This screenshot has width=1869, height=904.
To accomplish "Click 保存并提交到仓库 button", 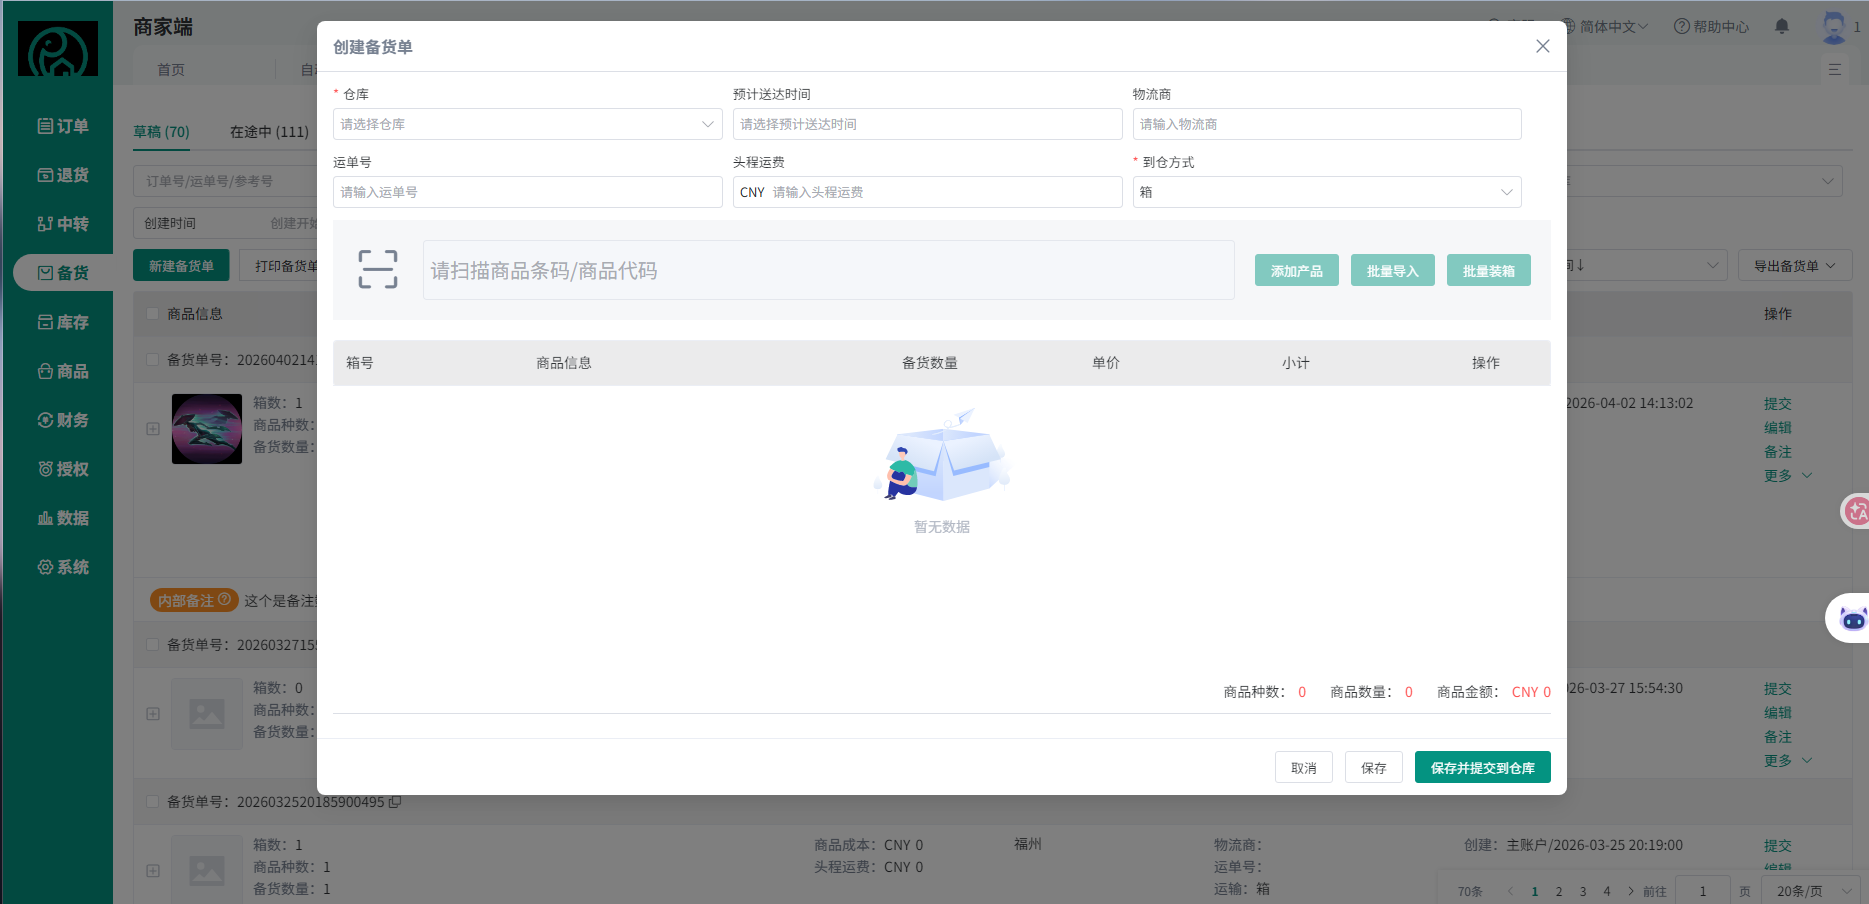I will pyautogui.click(x=1483, y=767).
